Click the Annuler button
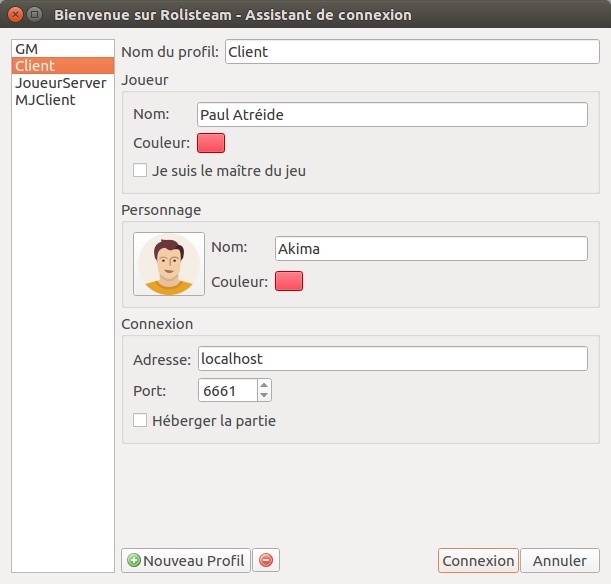The image size is (611, 584). pyautogui.click(x=559, y=561)
